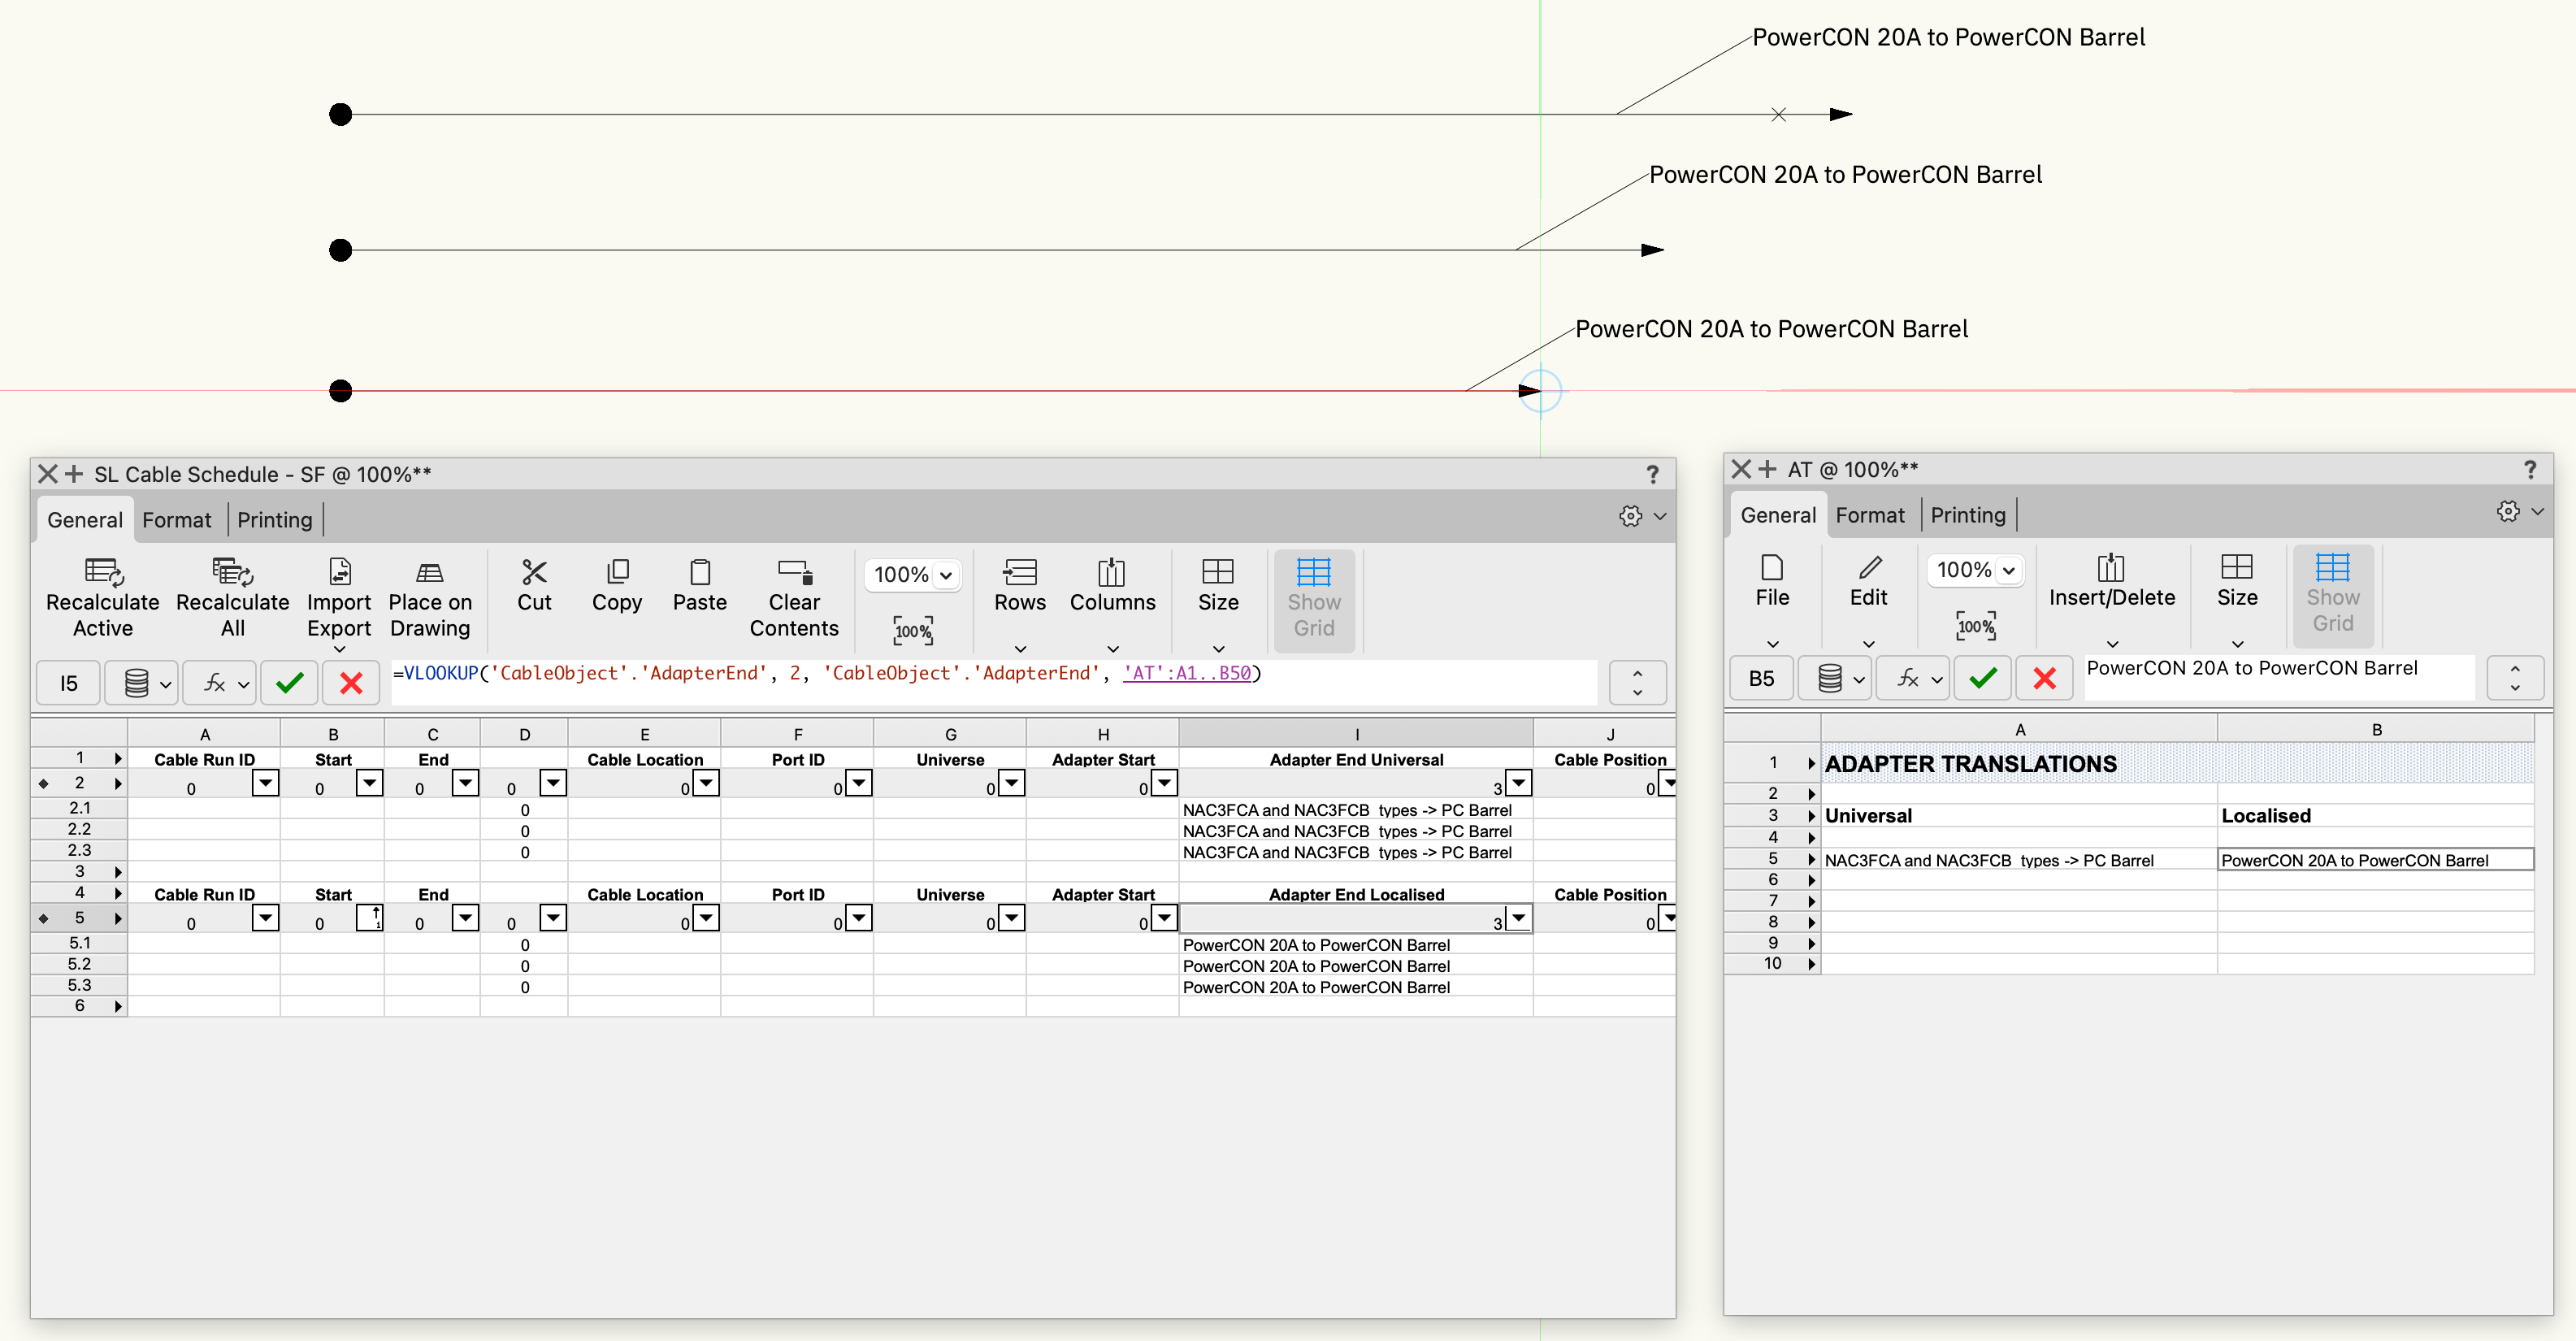Expand the Rows dropdown menu
Image resolution: width=2576 pixels, height=1341 pixels.
(1019, 648)
